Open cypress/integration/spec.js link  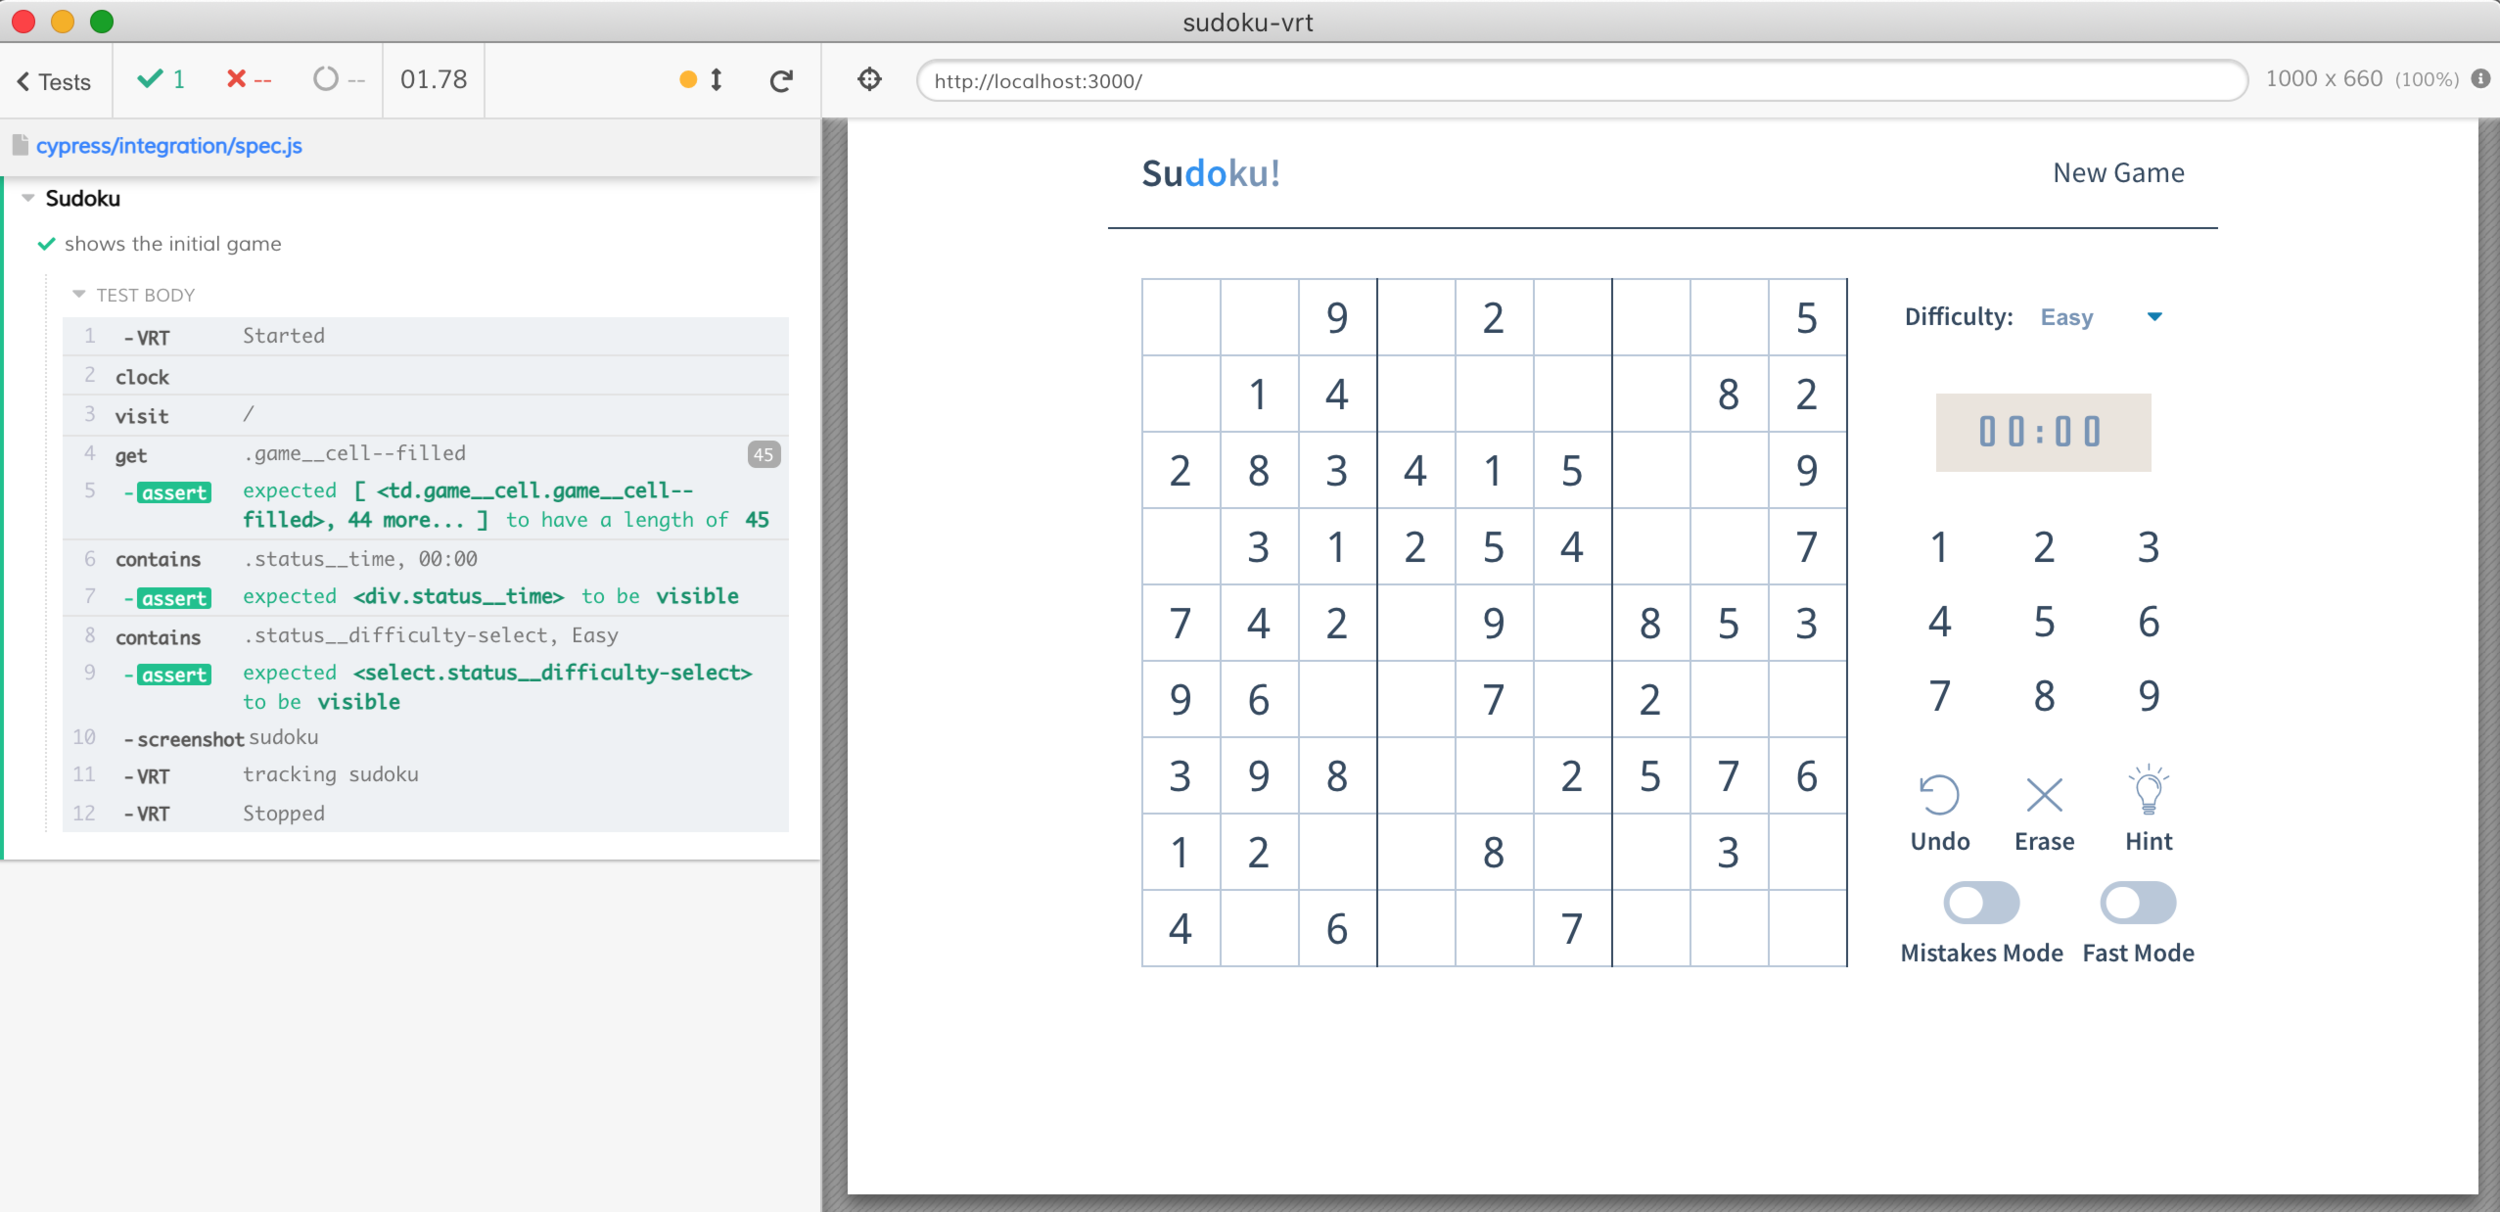click(169, 146)
